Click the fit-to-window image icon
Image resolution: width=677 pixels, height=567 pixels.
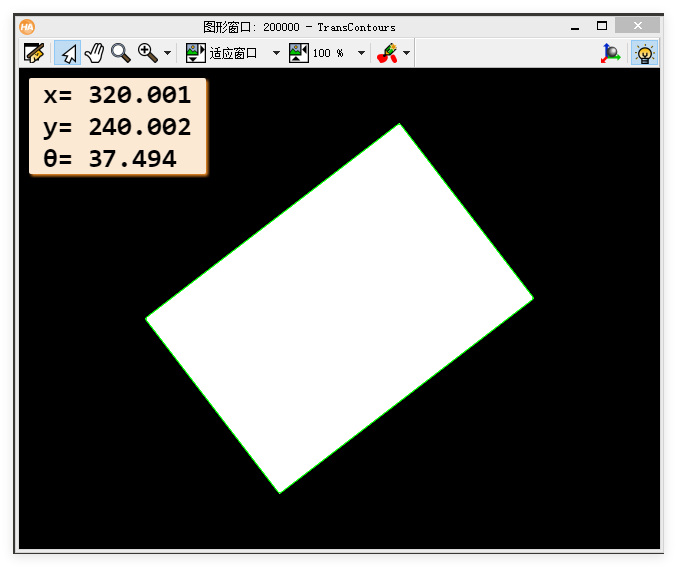tap(196, 53)
